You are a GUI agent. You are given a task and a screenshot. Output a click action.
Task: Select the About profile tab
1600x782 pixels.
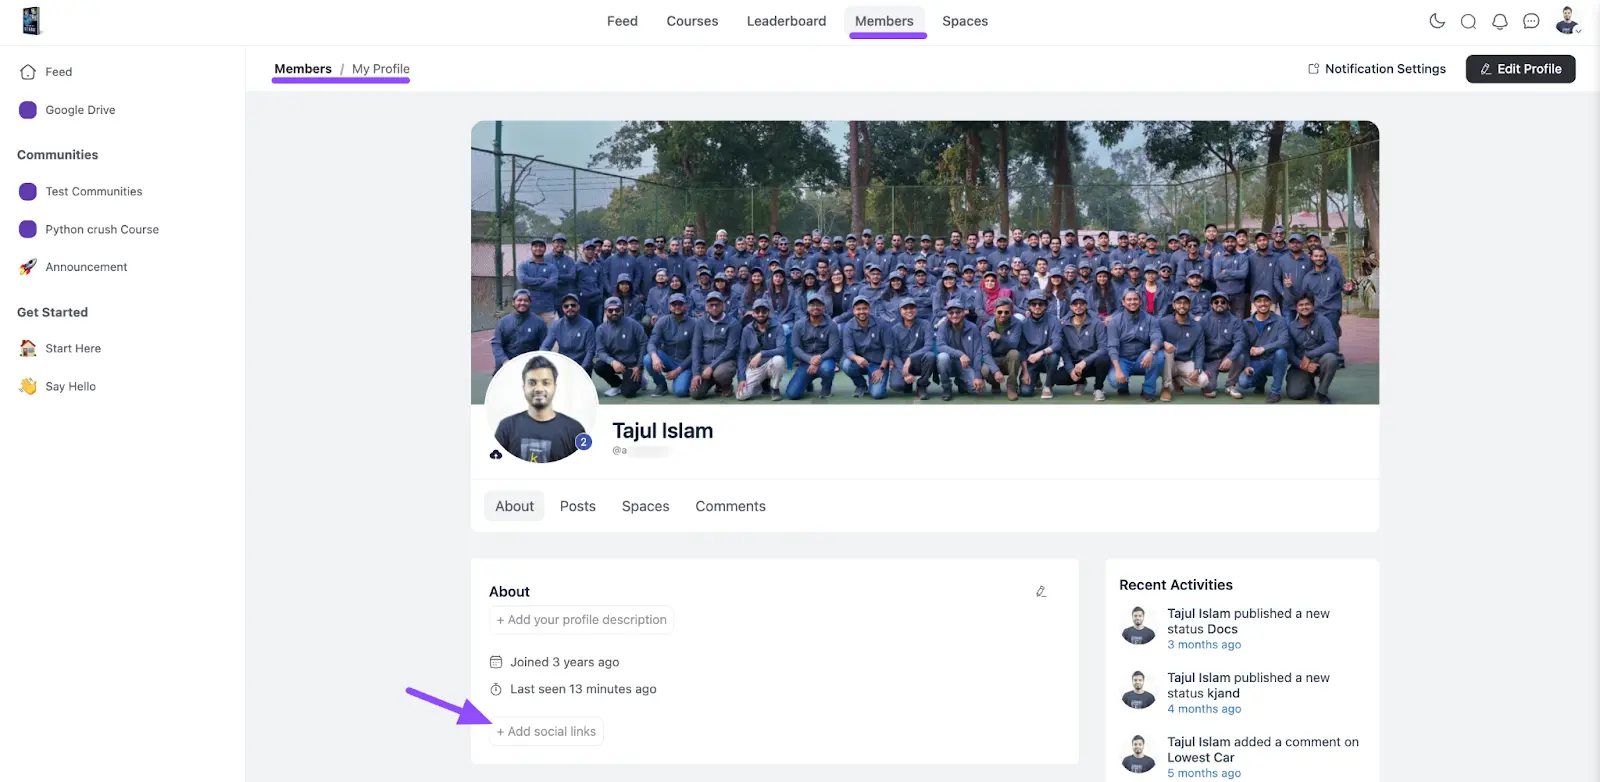[x=514, y=506]
